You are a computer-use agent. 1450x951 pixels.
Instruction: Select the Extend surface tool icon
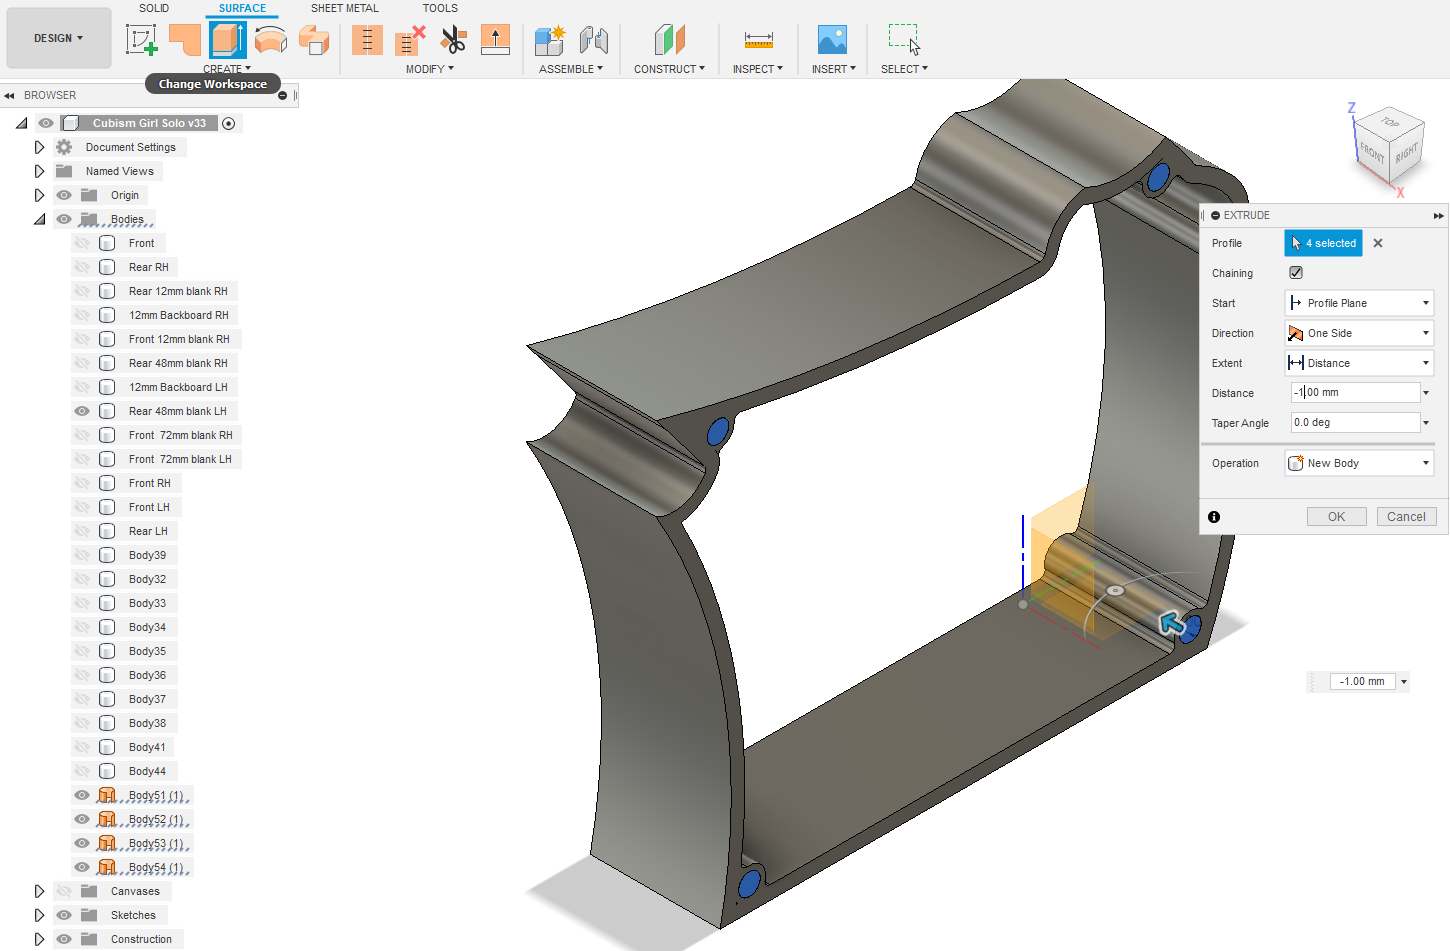click(x=495, y=40)
